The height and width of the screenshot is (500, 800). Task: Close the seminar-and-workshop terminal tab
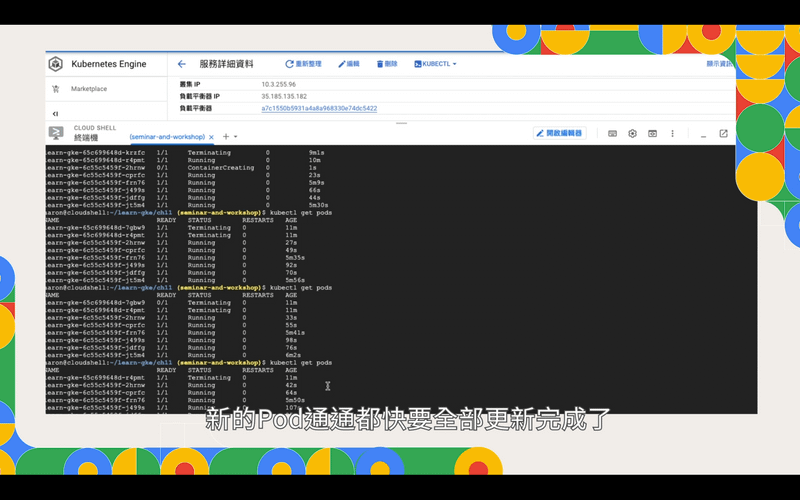pyautogui.click(x=212, y=137)
